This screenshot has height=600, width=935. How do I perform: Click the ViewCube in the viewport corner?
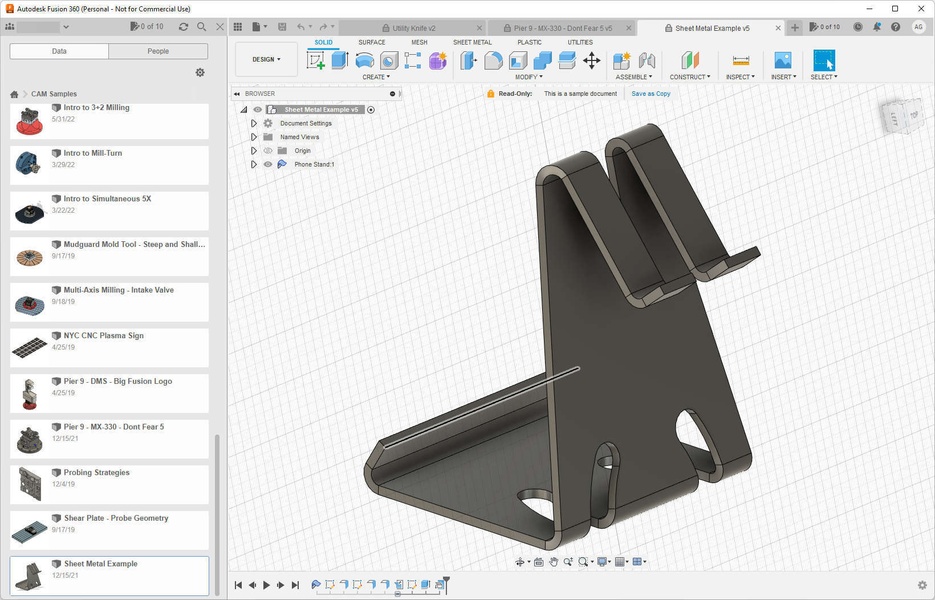pos(895,117)
